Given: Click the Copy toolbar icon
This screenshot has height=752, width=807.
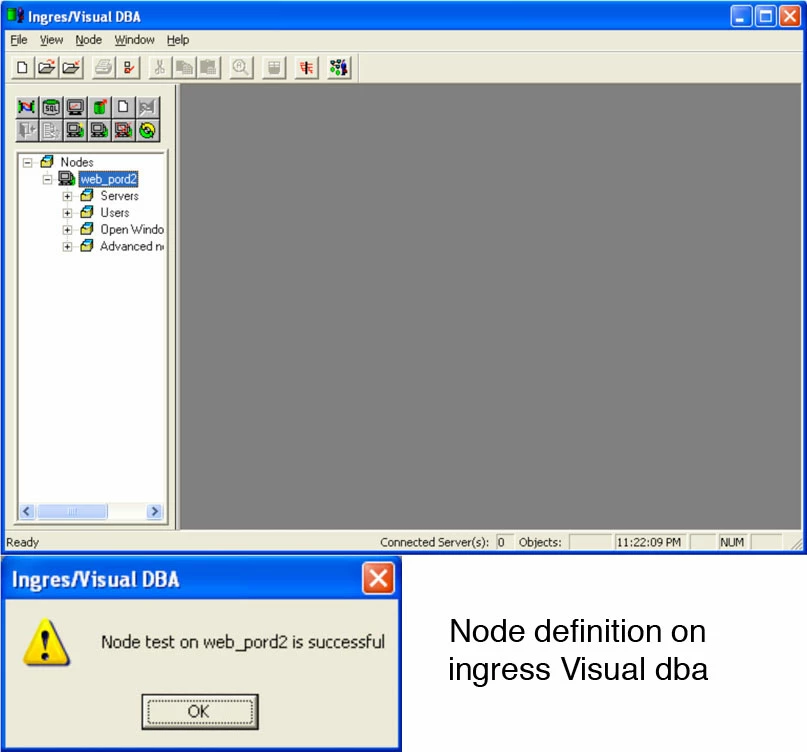Looking at the screenshot, I should coord(184,67).
